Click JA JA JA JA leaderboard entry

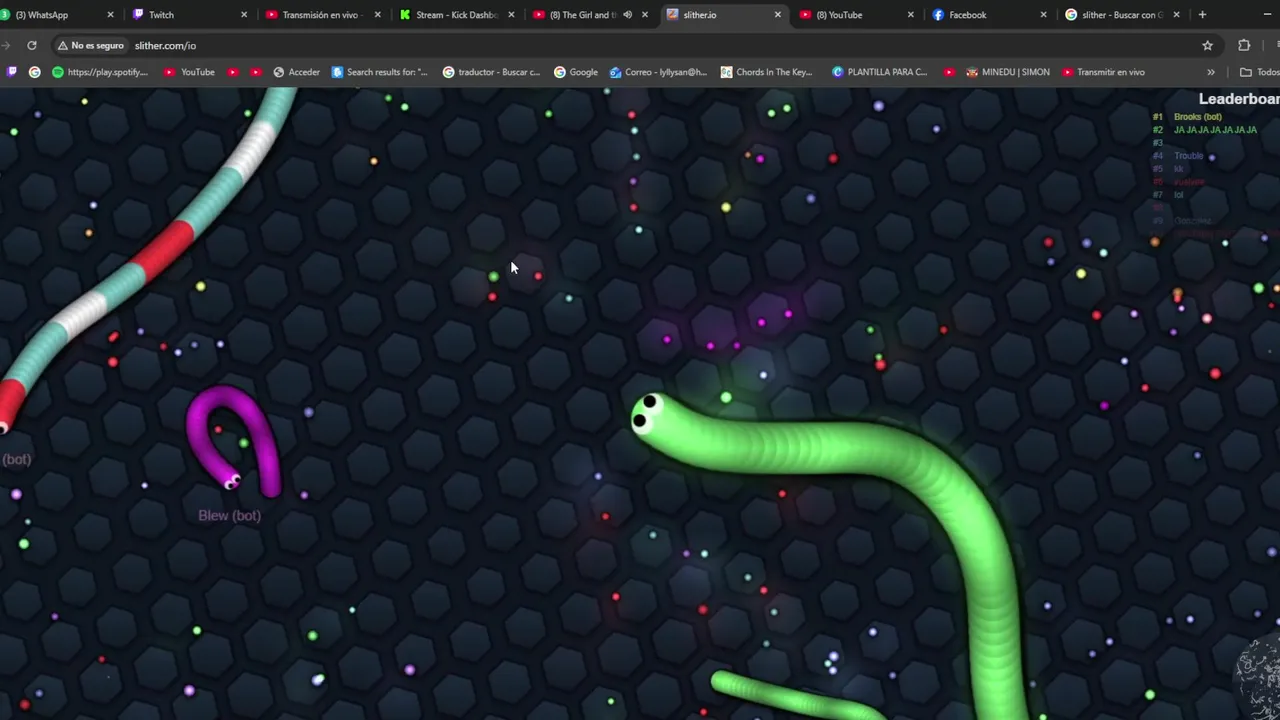click(x=1215, y=130)
